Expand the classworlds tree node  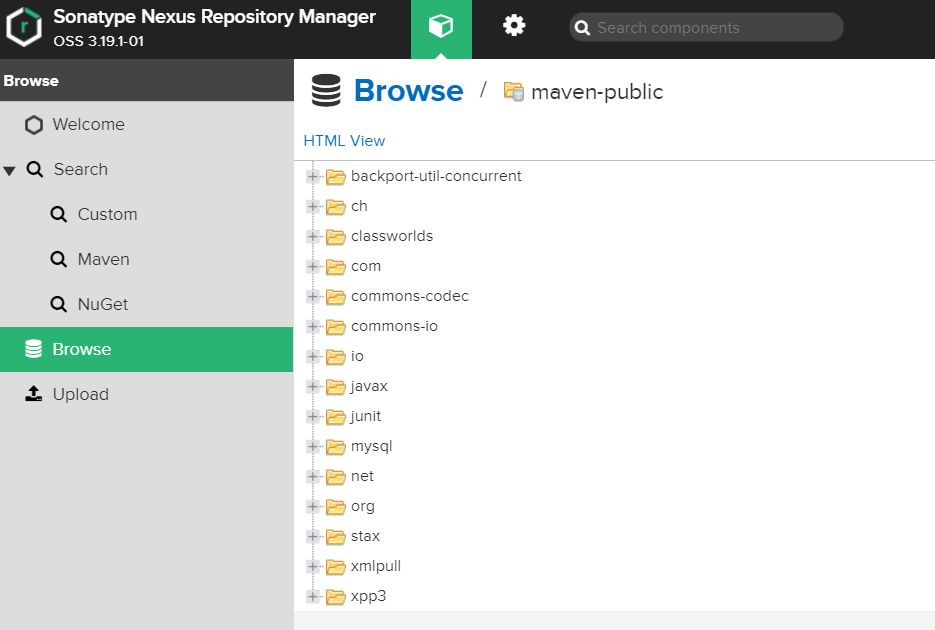coord(312,237)
